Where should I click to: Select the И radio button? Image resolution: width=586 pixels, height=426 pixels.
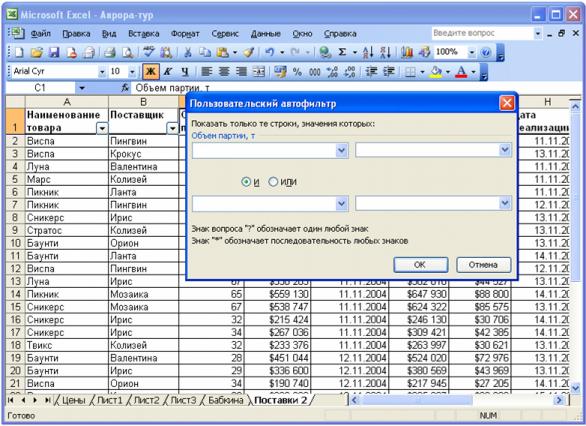[x=246, y=182]
